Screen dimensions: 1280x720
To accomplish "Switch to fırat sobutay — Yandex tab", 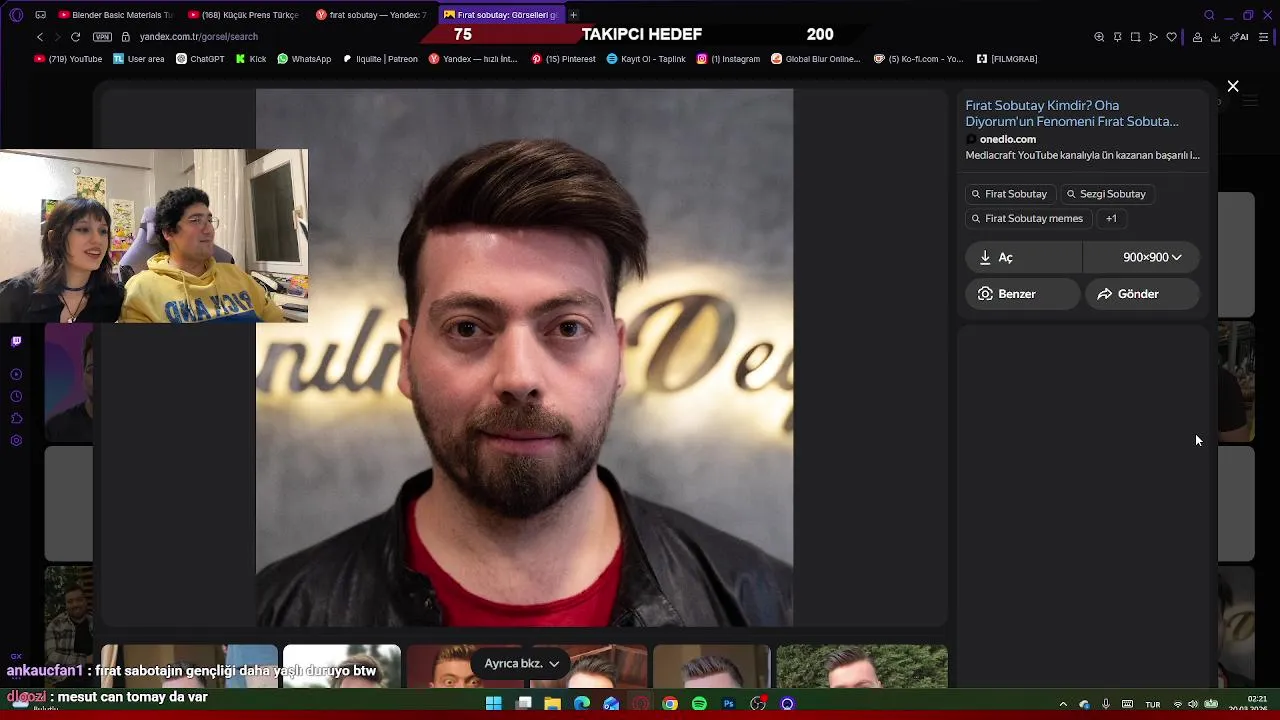I will pos(371,15).
